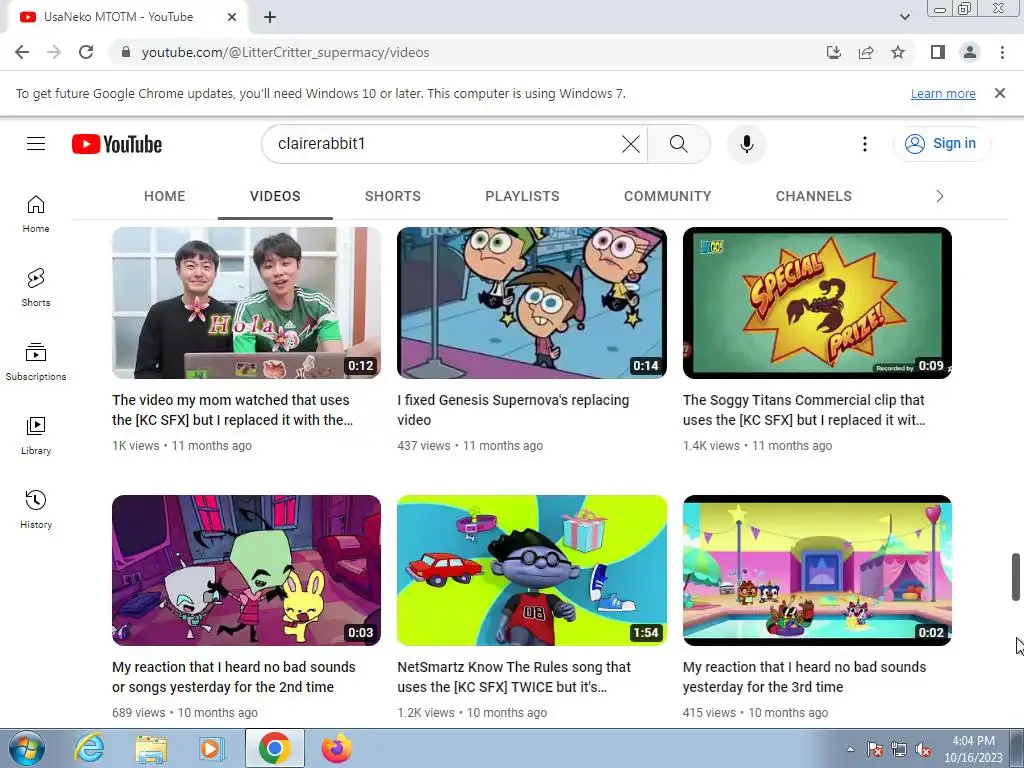Show more channel tabs with chevron

pos(940,196)
